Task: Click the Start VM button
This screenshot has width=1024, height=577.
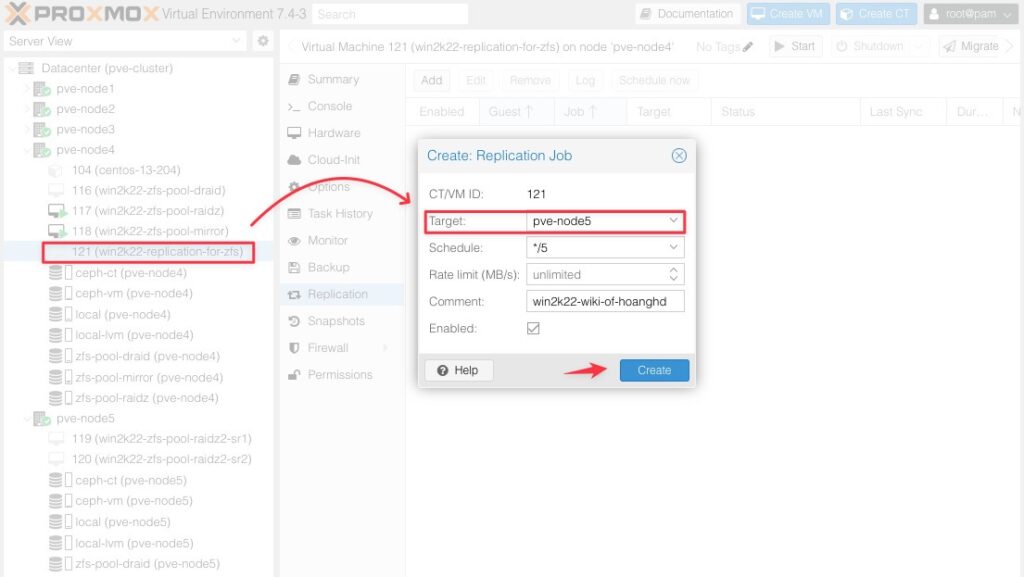Action: (x=794, y=46)
